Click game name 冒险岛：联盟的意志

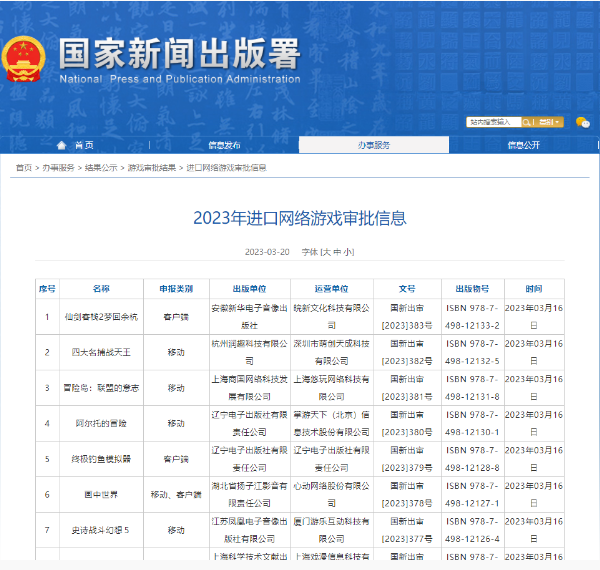(x=101, y=388)
